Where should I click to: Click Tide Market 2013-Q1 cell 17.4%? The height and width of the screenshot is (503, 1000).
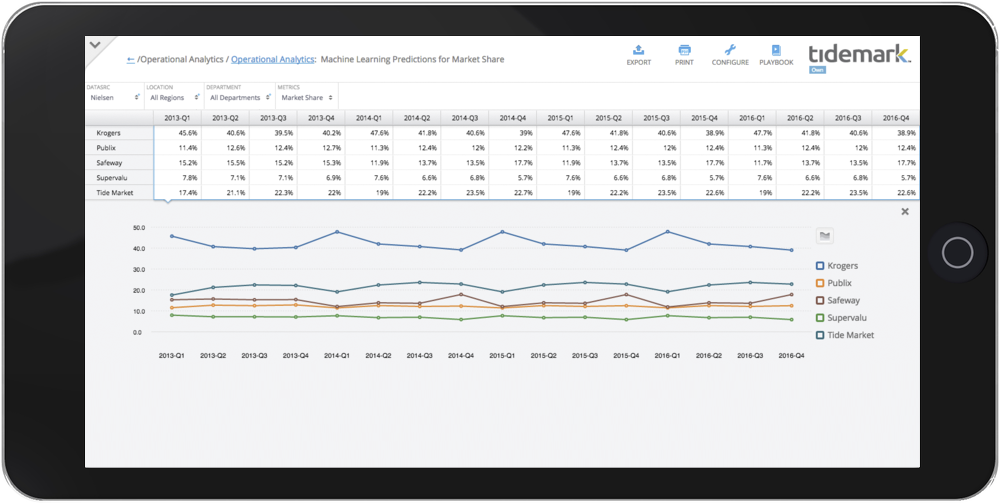click(x=177, y=193)
